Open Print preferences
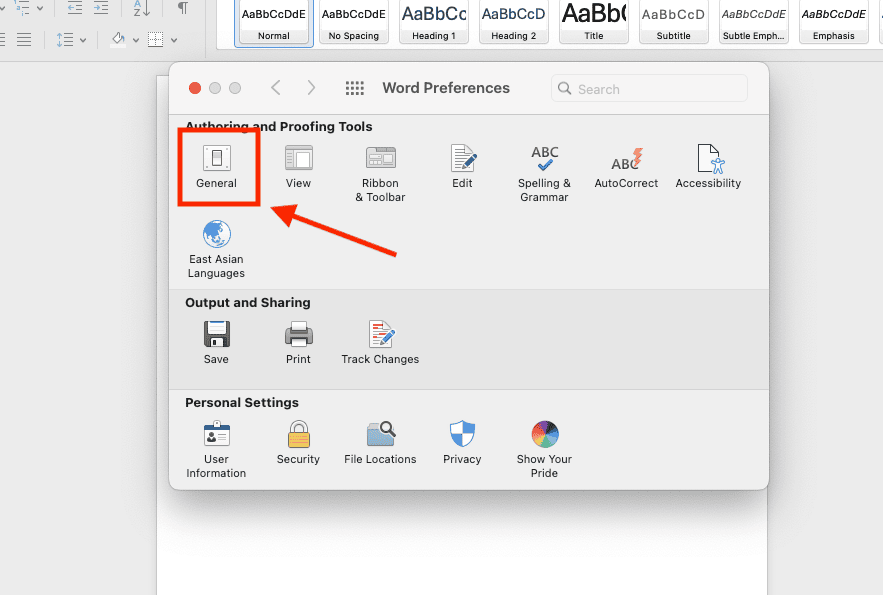 (298, 342)
